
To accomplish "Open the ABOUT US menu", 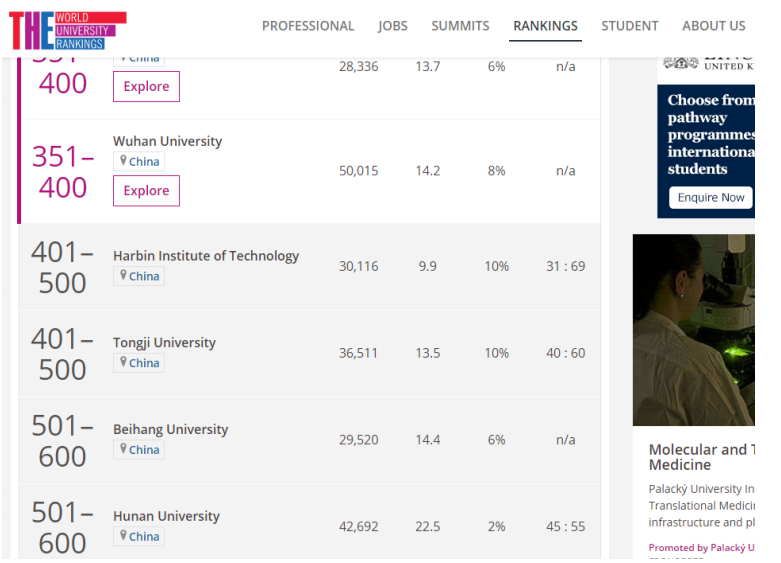I will coord(714,26).
